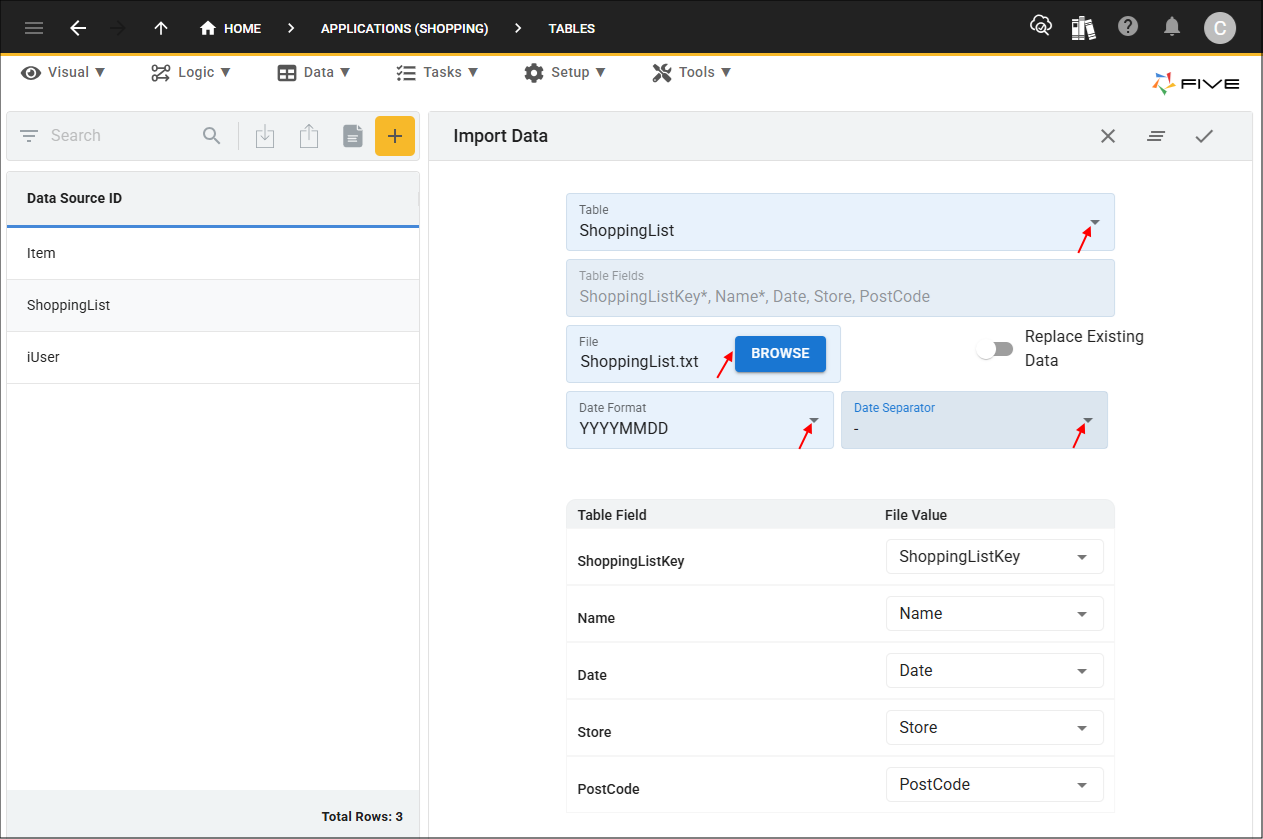Open Help via the question mark icon
The width and height of the screenshot is (1263, 839).
(1128, 27)
